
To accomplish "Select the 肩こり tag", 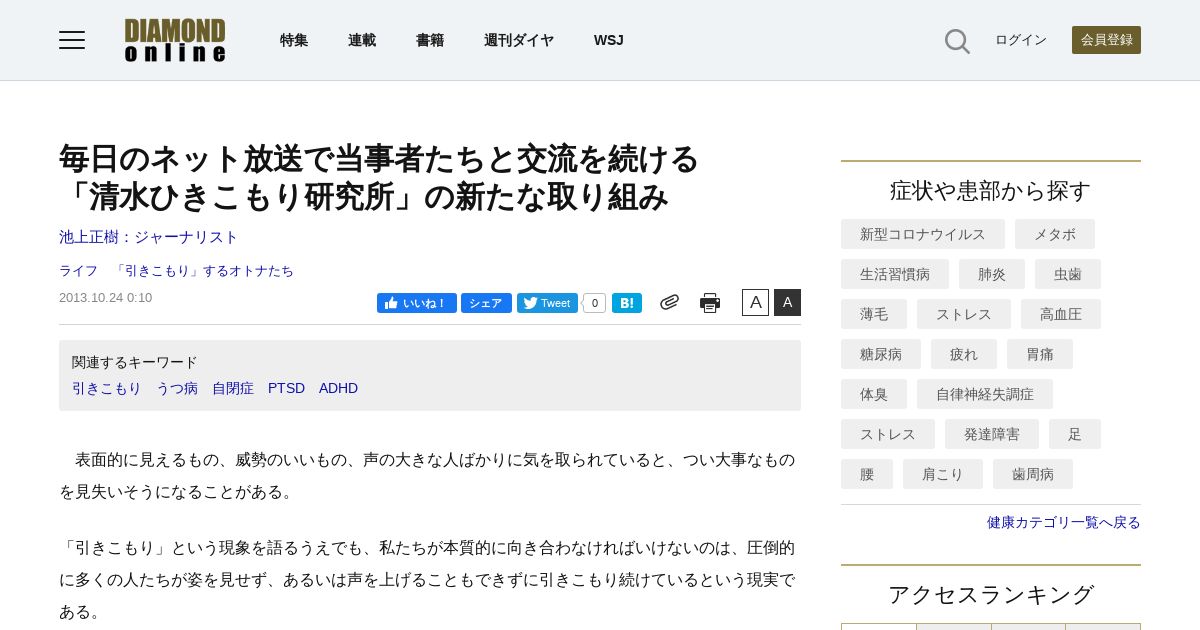I will [943, 474].
